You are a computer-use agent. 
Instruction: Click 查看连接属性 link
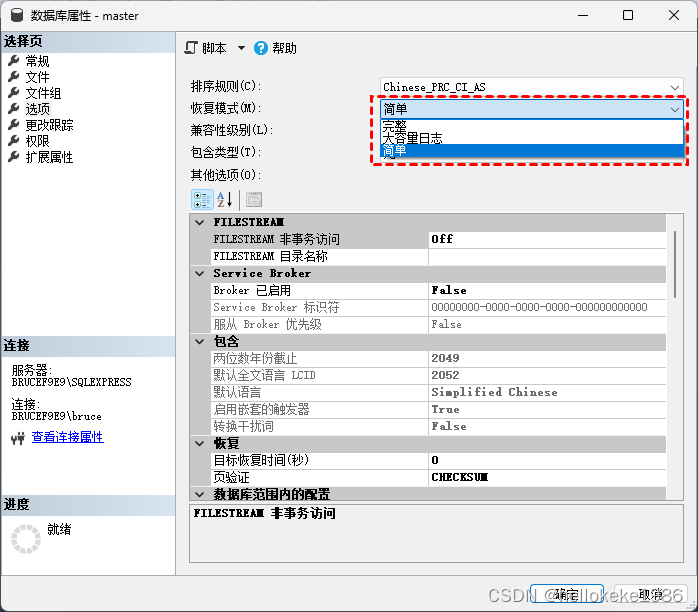pyautogui.click(x=67, y=437)
